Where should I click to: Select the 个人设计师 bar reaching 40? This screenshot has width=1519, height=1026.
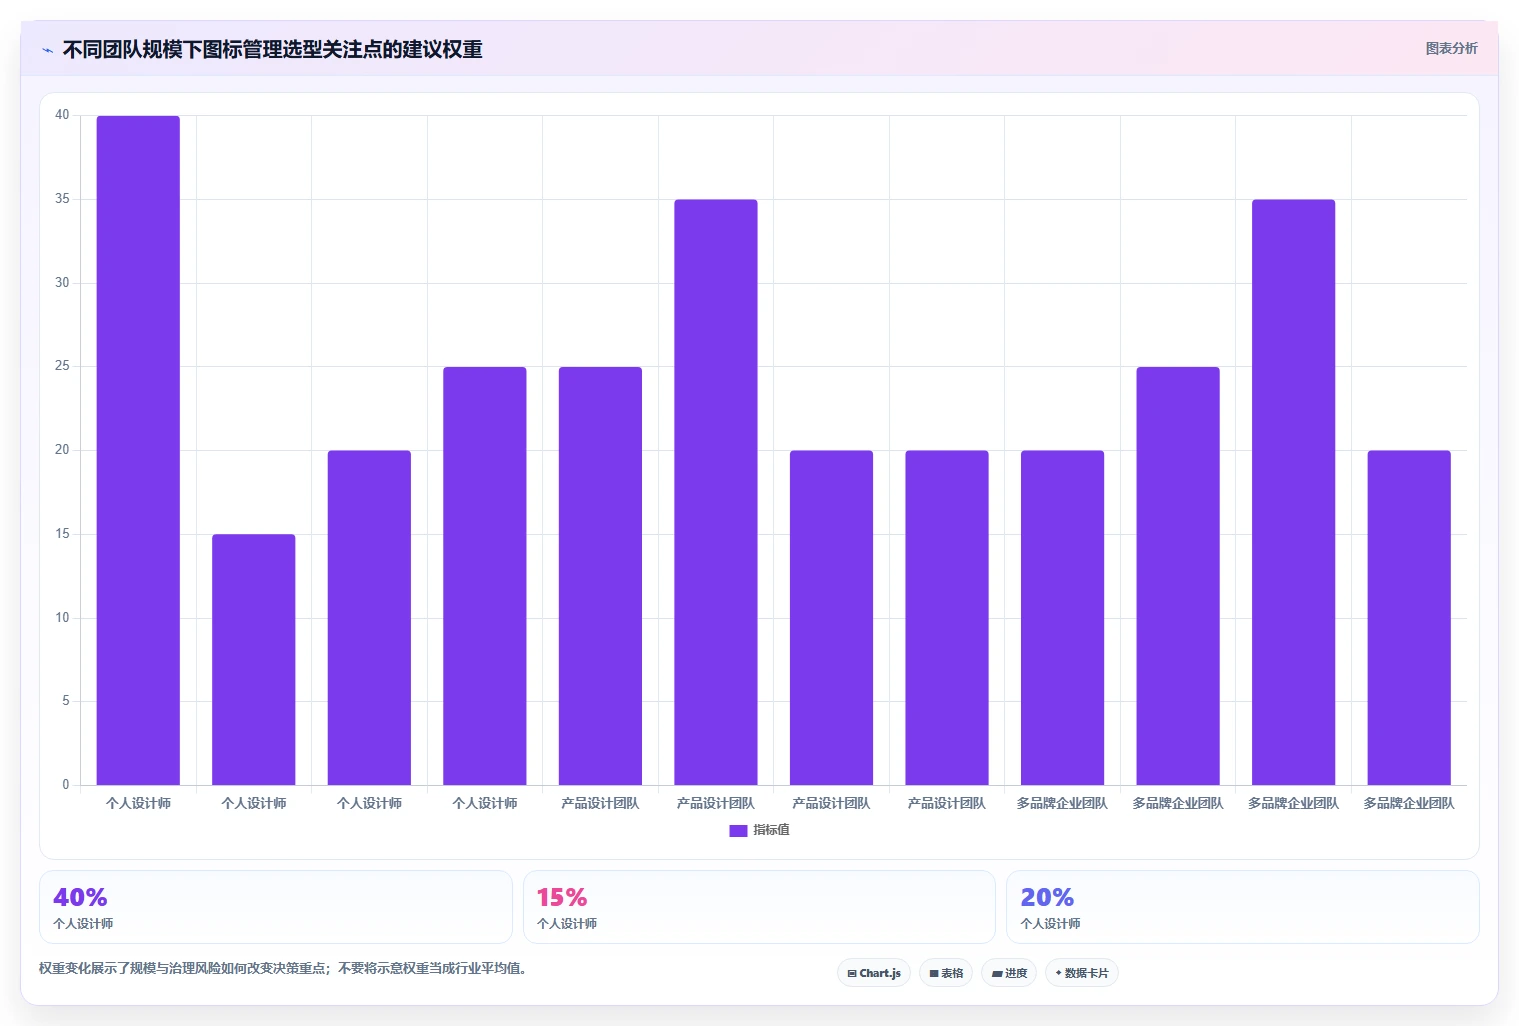click(138, 450)
